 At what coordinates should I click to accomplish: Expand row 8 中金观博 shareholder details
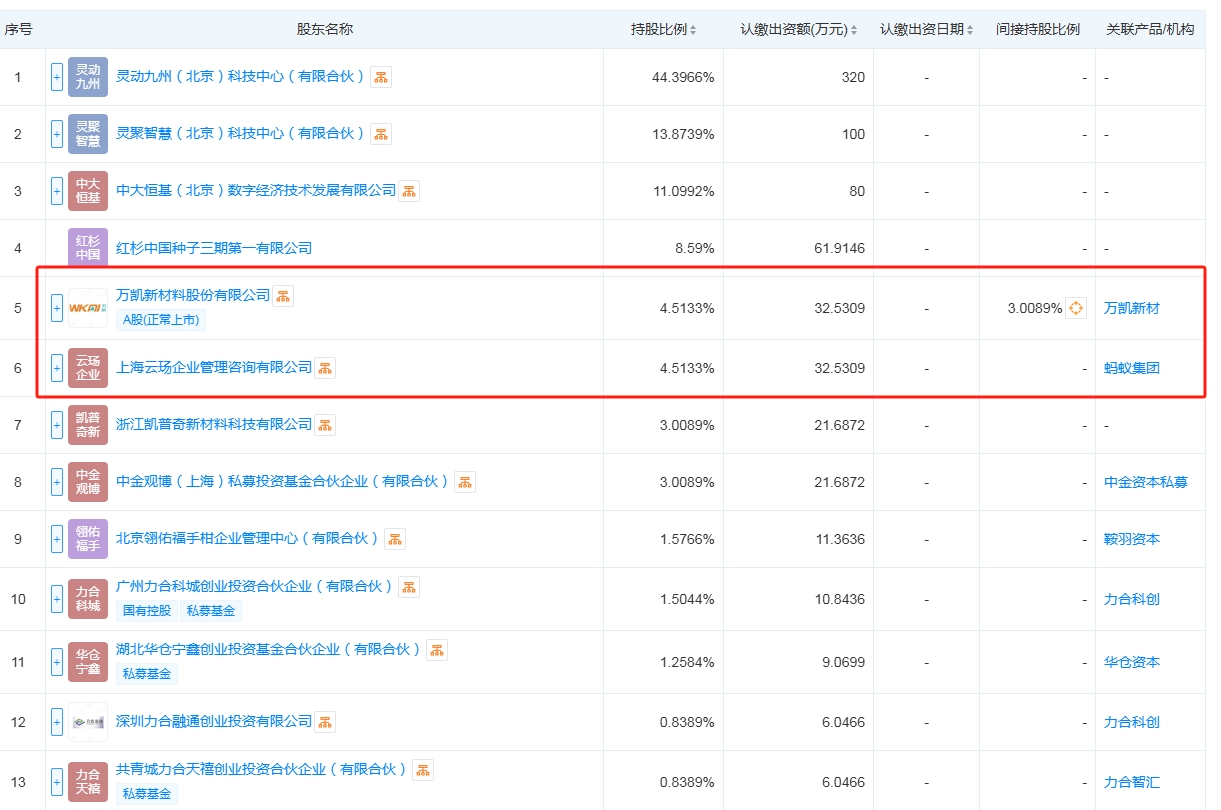tap(57, 482)
